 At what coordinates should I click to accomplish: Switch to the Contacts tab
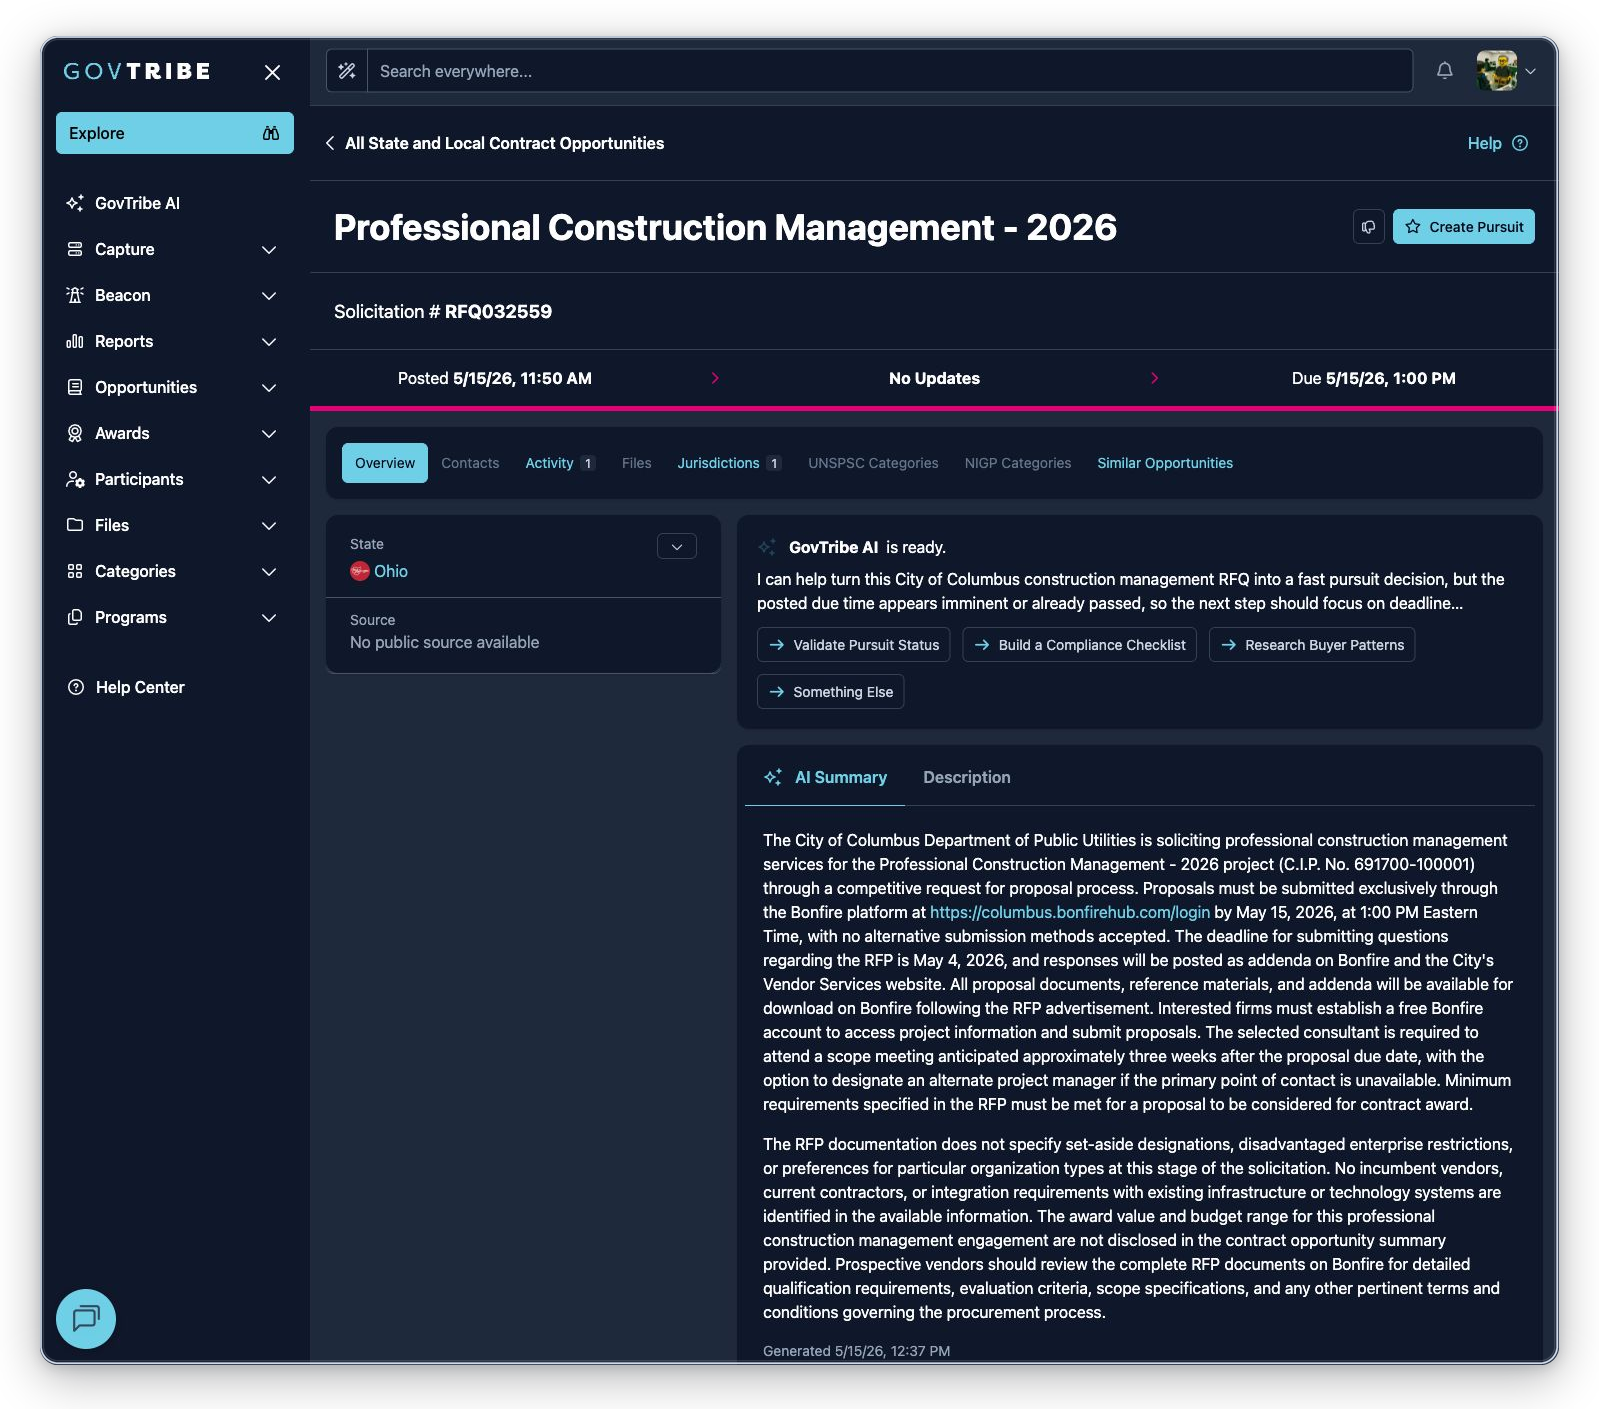[x=470, y=463]
